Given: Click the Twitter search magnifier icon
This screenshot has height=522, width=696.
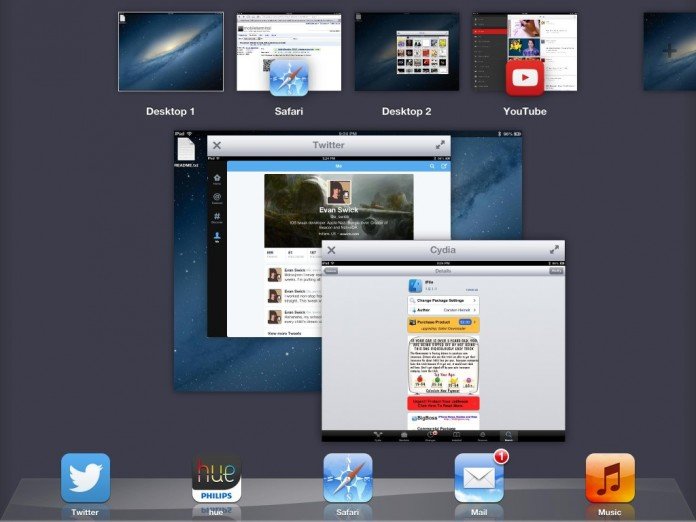Looking at the screenshot, I should pos(432,166).
